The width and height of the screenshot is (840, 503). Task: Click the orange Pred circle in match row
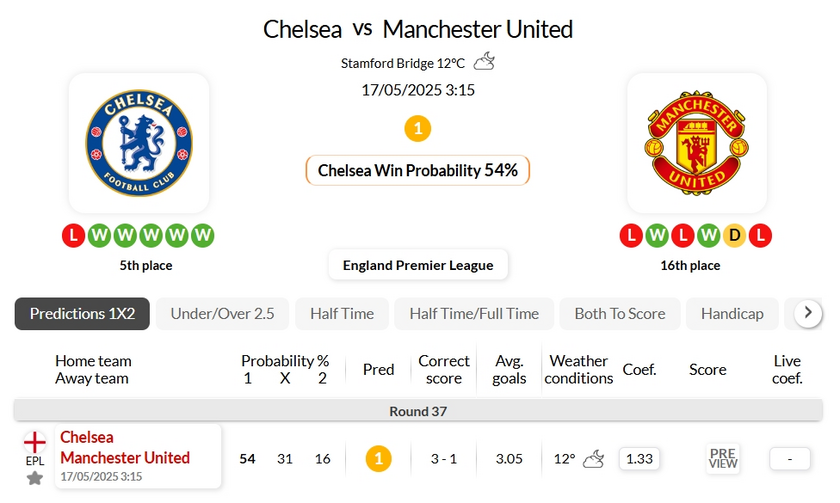378,459
